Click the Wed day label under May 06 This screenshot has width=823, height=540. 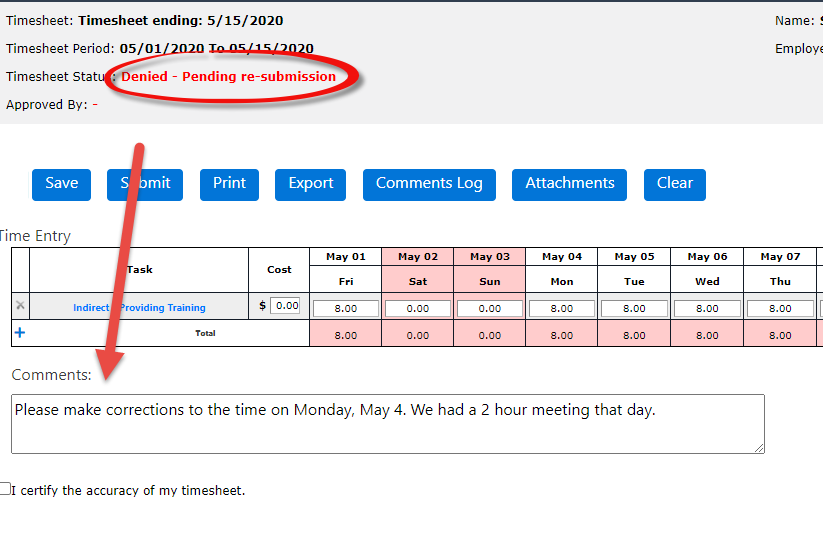[x=707, y=281]
